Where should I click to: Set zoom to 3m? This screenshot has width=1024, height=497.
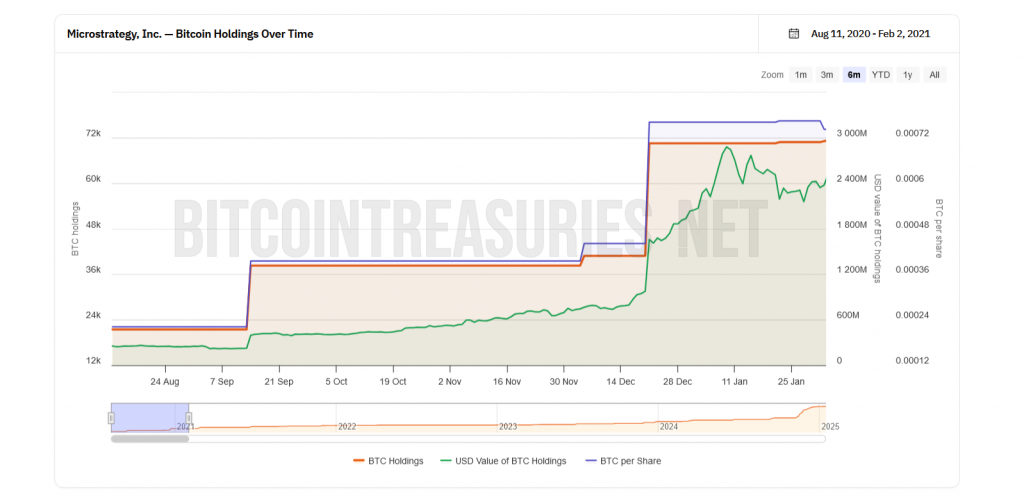pos(827,75)
